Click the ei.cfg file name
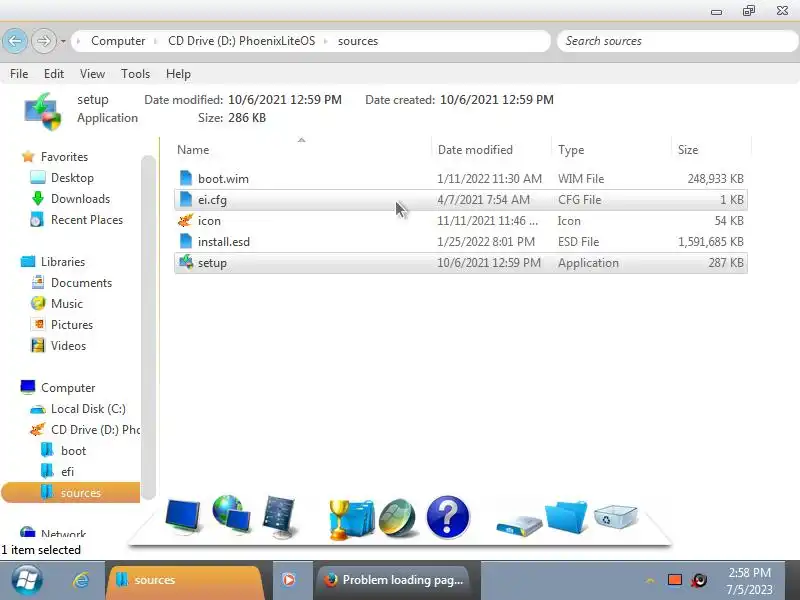Image resolution: width=800 pixels, height=600 pixels. pos(212,200)
